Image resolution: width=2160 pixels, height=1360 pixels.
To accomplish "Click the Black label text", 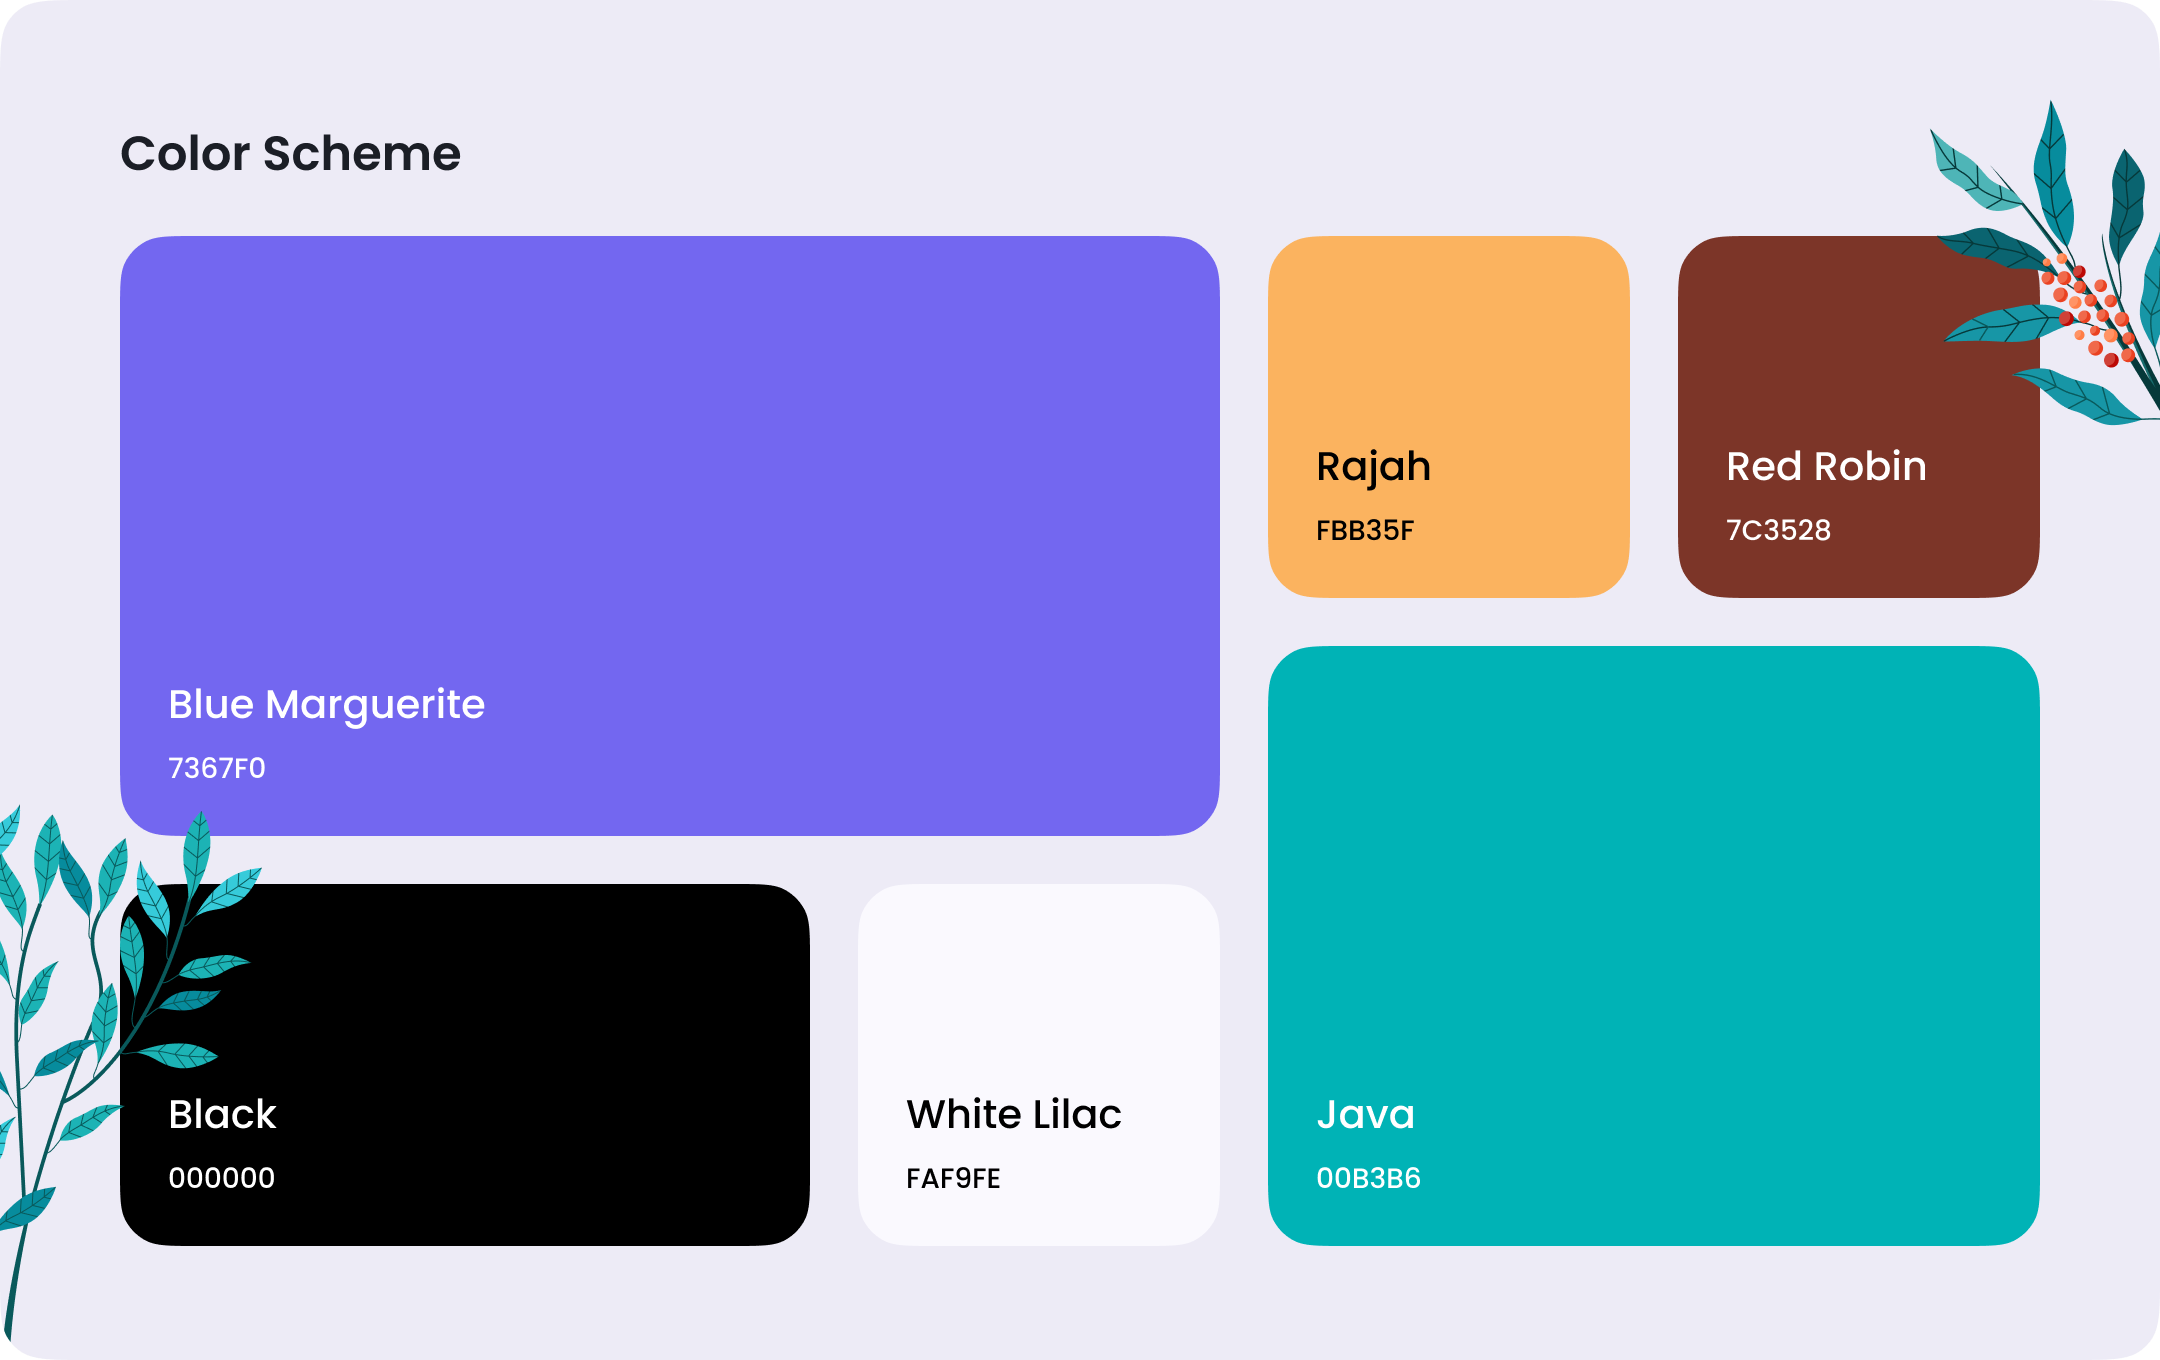I will [x=222, y=1114].
